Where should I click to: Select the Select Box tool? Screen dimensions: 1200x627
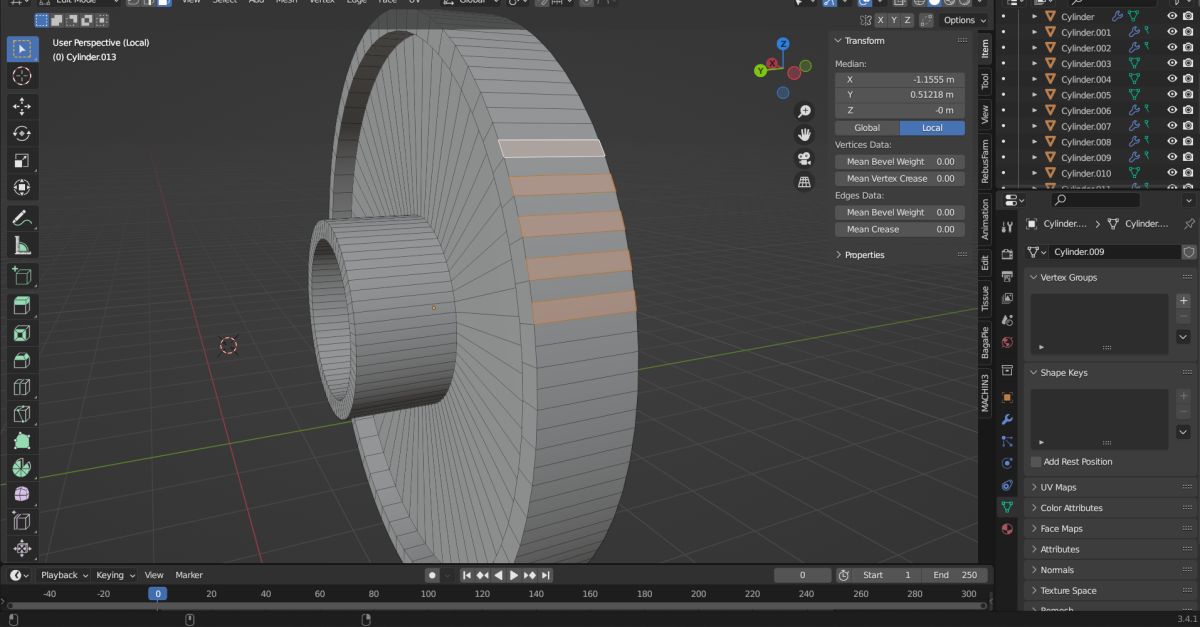pos(22,49)
